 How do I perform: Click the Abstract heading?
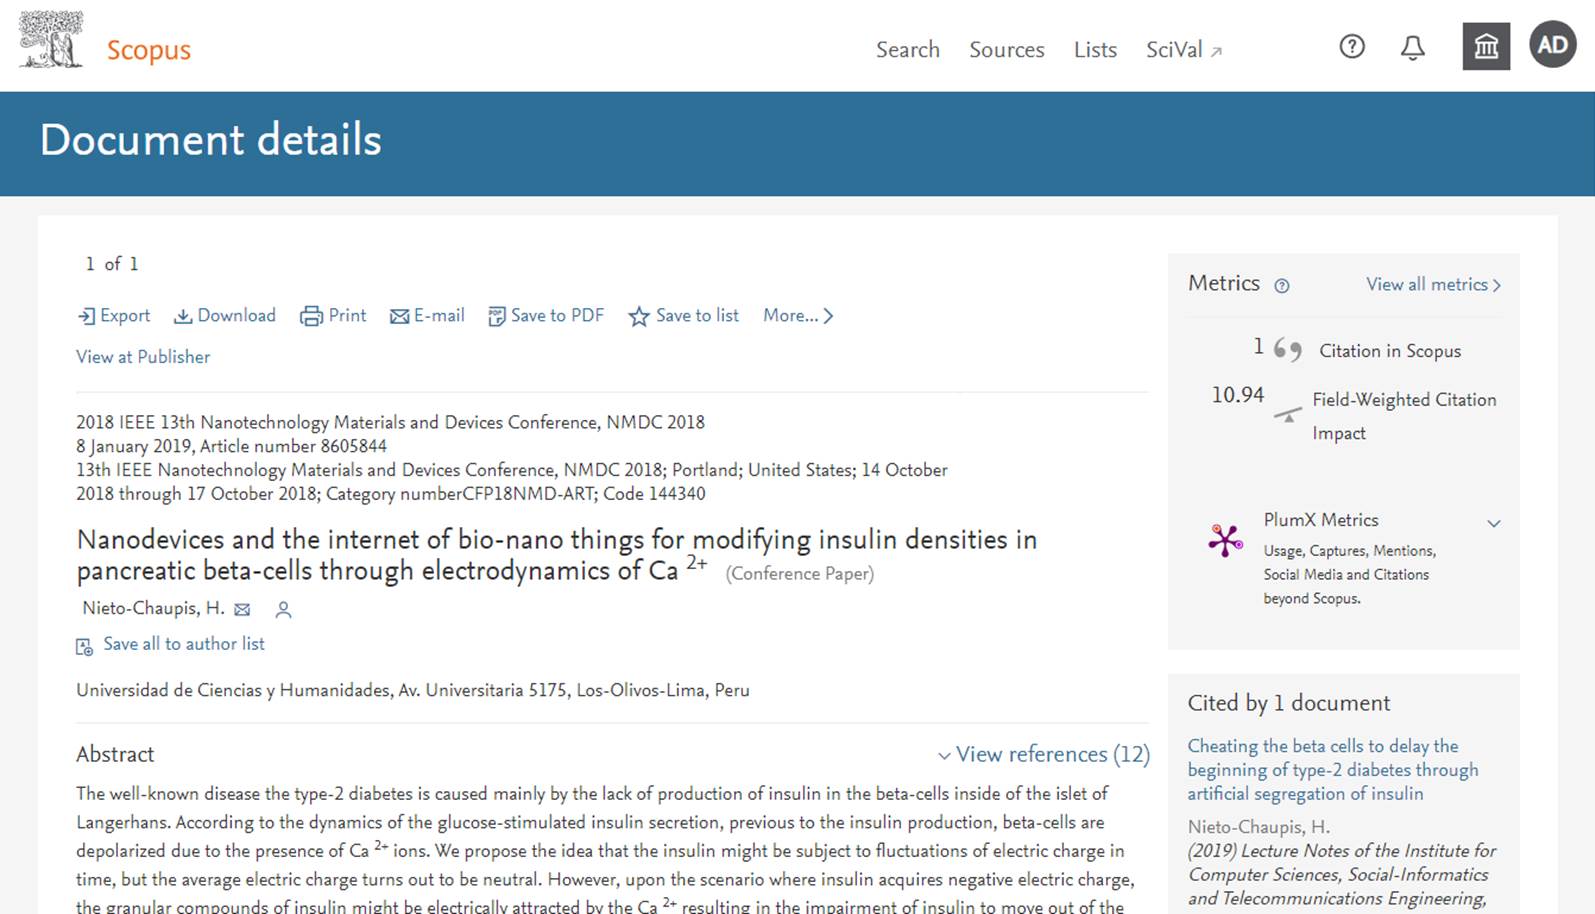point(115,754)
